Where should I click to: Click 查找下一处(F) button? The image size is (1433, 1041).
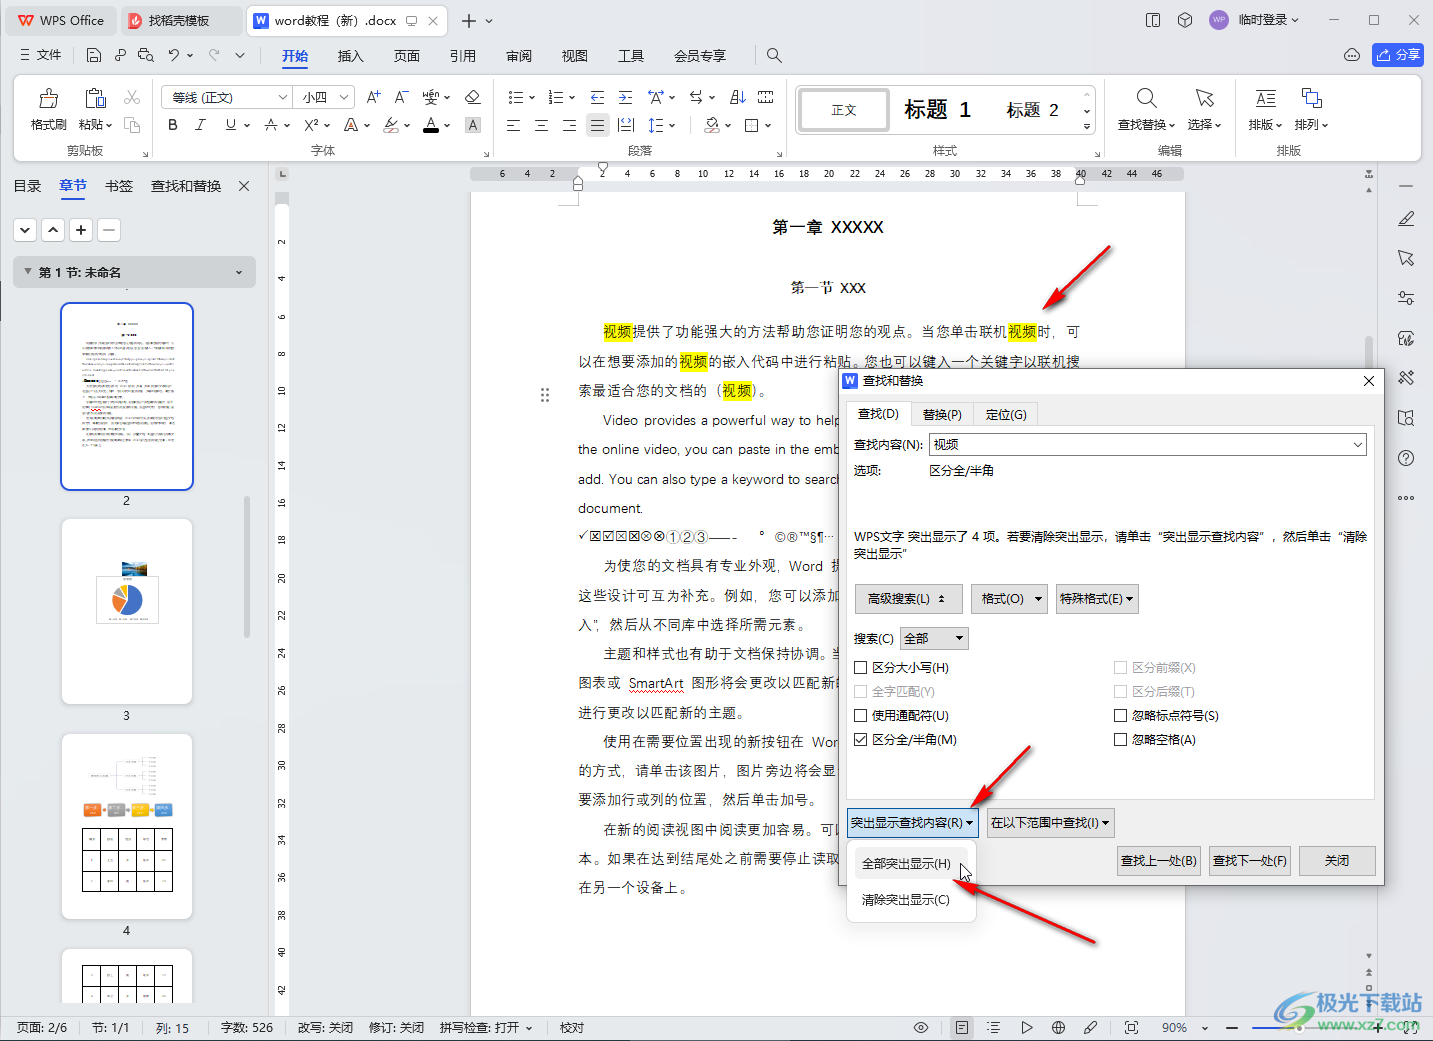(x=1250, y=861)
